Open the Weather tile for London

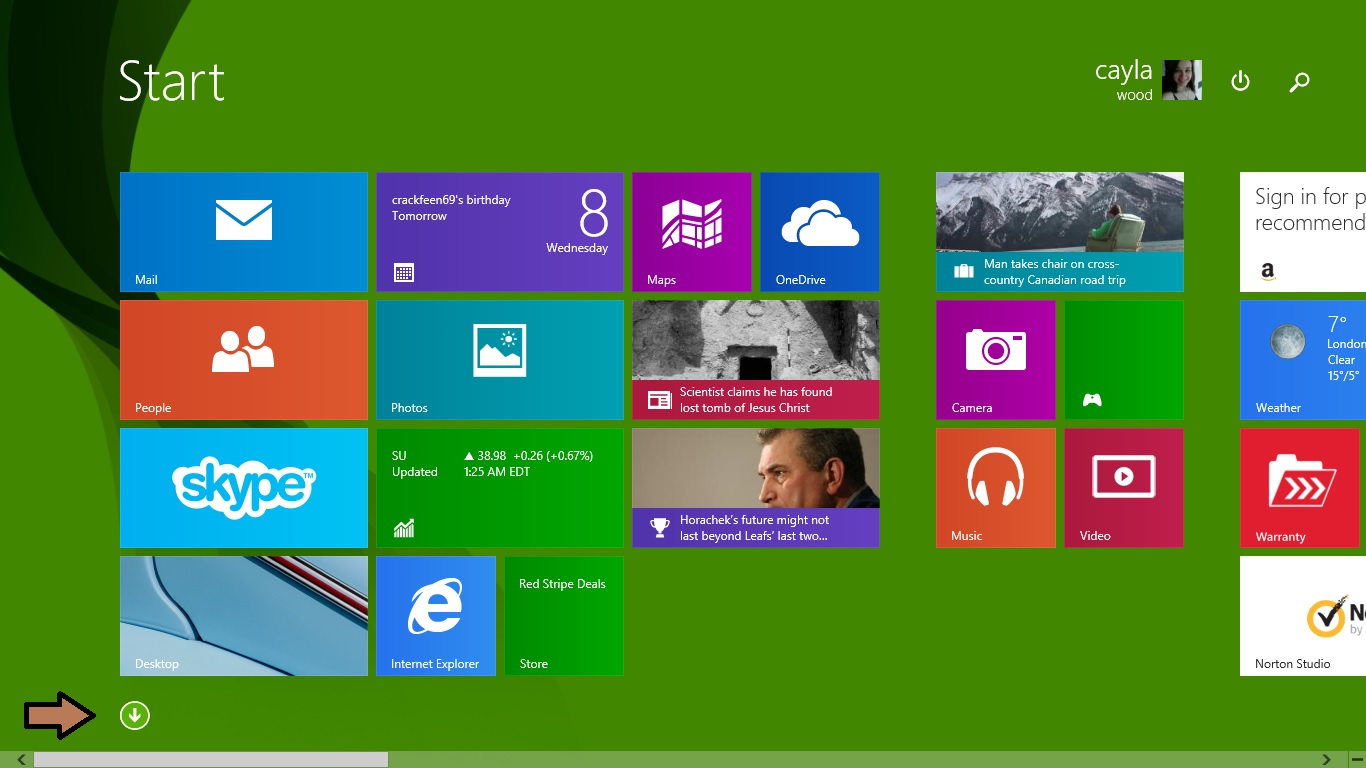[x=1303, y=360]
